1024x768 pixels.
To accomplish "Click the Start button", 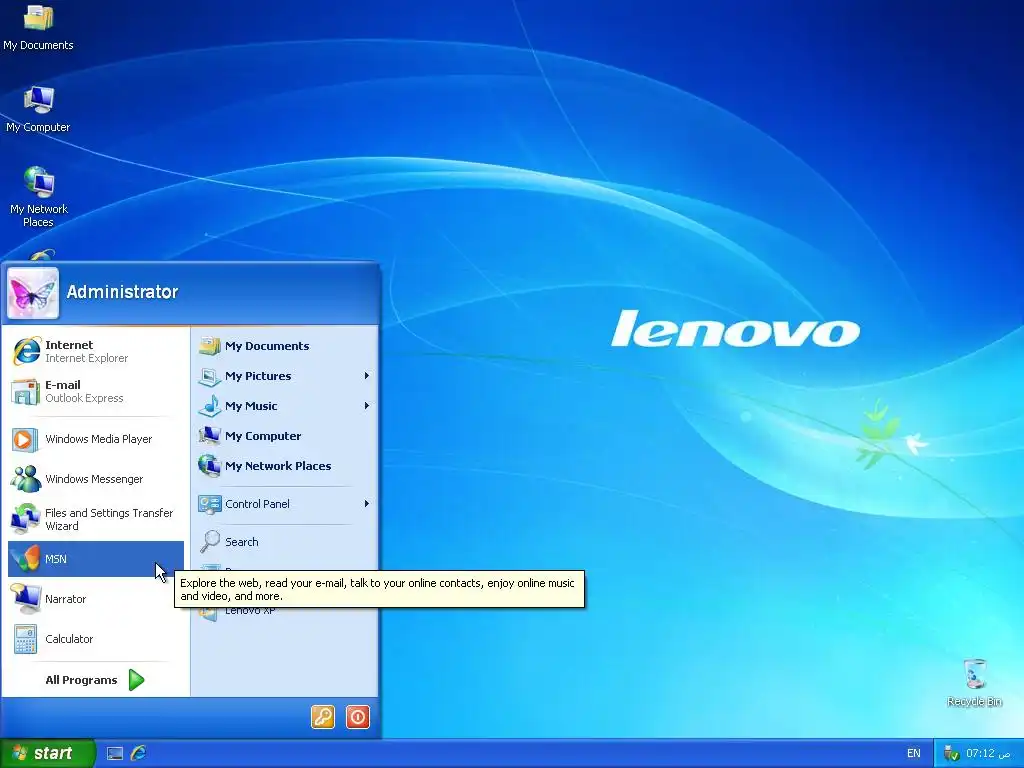I will click(47, 753).
